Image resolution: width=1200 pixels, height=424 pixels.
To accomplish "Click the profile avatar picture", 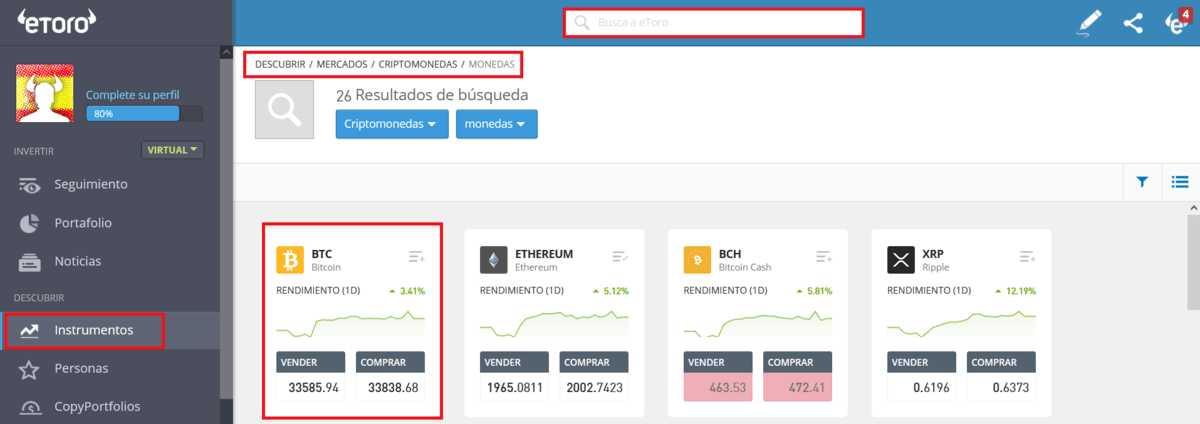I will click(x=45, y=94).
